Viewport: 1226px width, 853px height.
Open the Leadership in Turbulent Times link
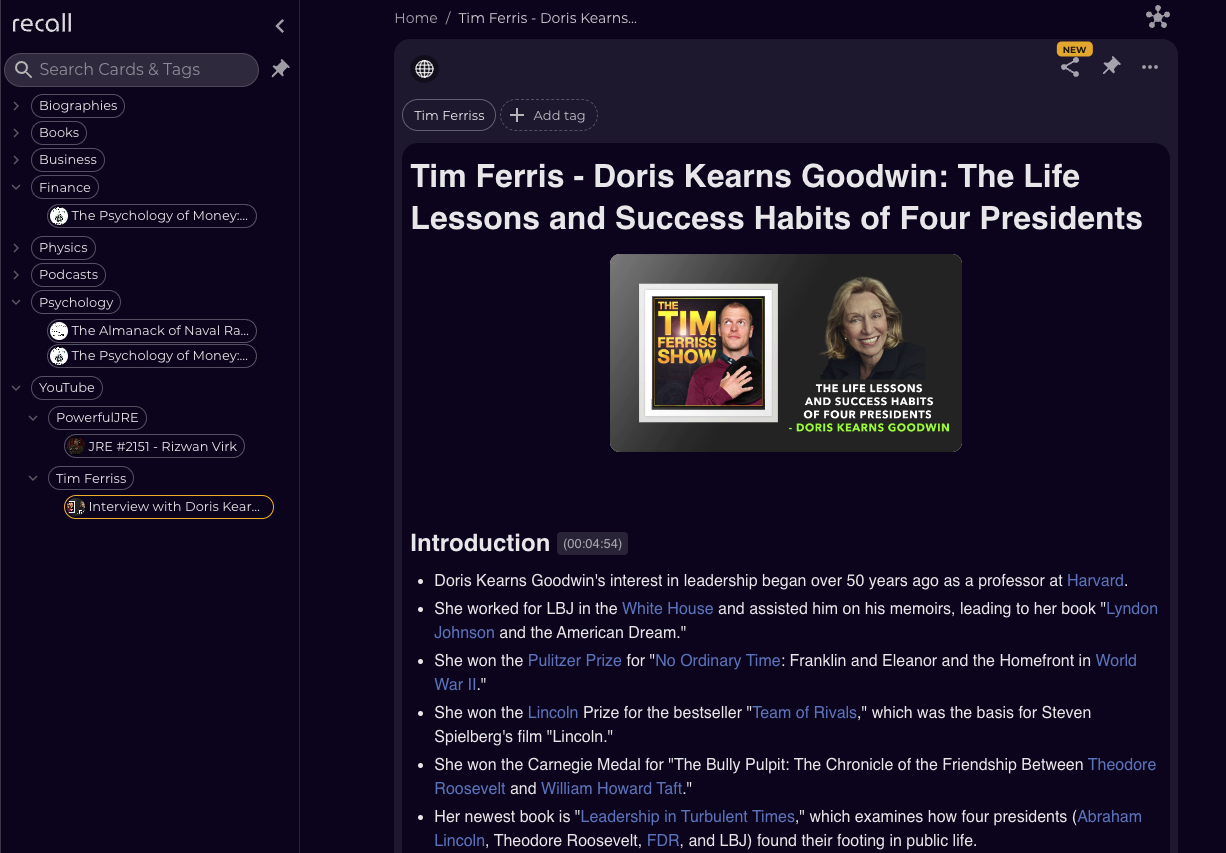coord(688,816)
